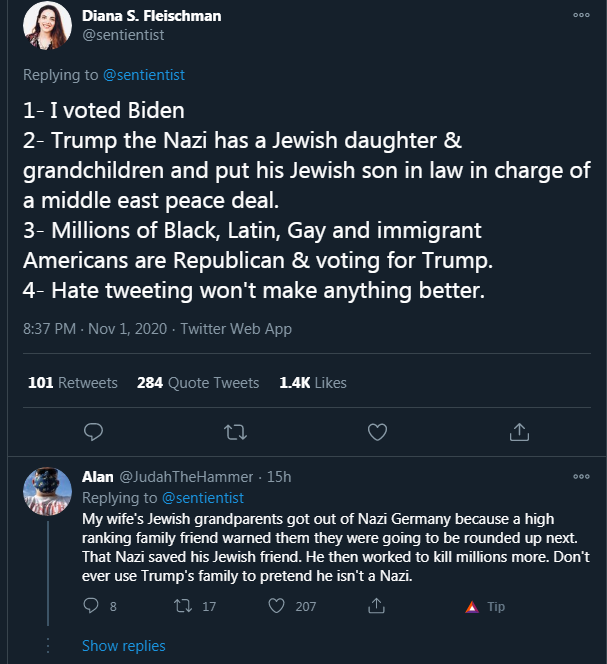Image resolution: width=607 pixels, height=664 pixels.
Task: Open Alan's profile avatar
Action: 47,491
